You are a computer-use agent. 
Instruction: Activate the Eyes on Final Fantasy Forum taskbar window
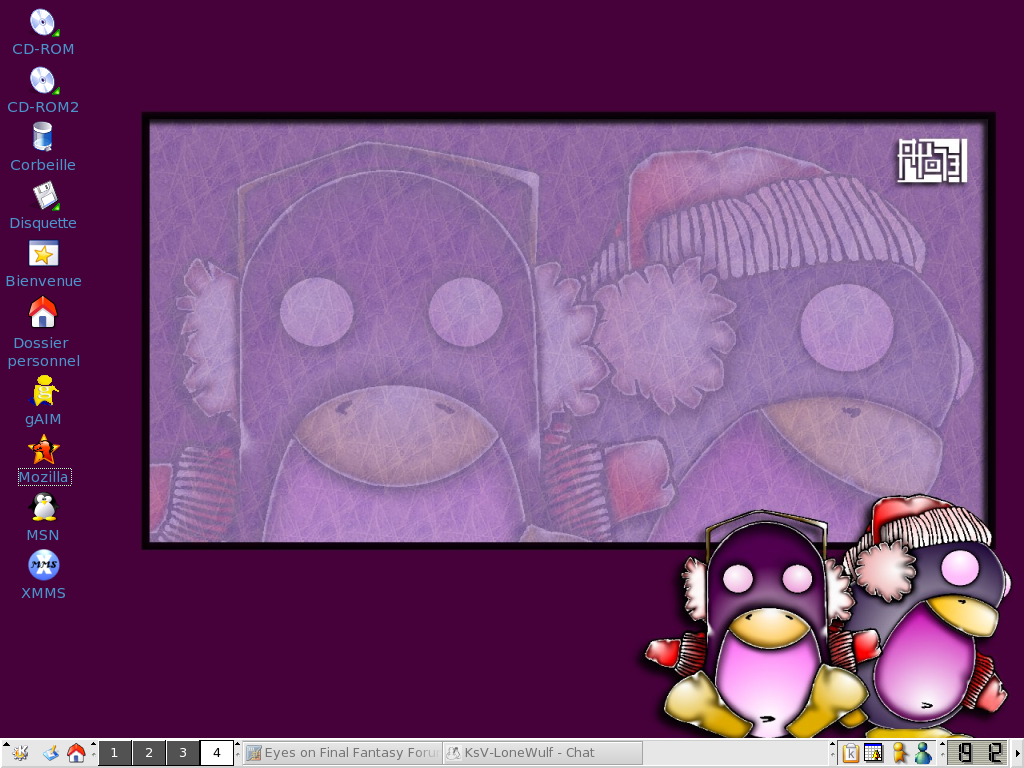coord(342,753)
